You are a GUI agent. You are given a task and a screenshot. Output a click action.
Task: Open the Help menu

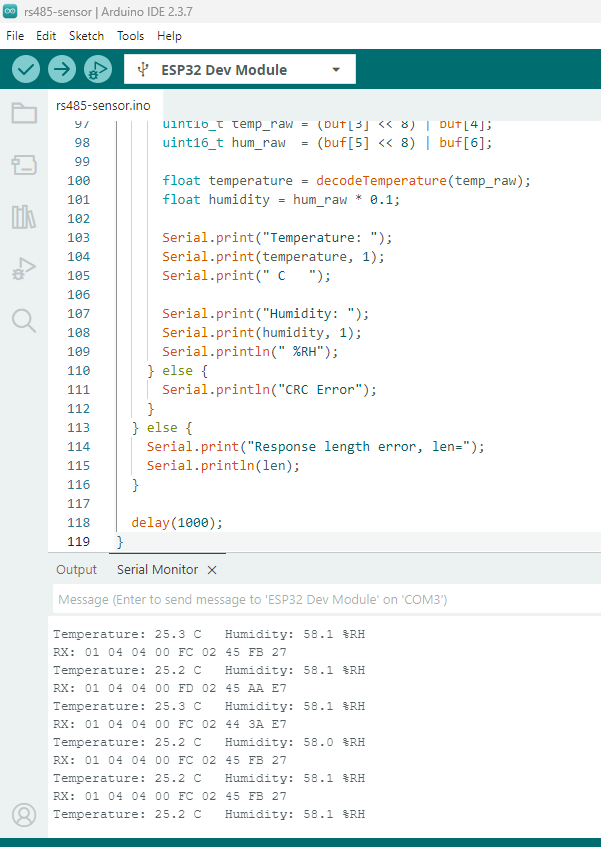(169, 36)
